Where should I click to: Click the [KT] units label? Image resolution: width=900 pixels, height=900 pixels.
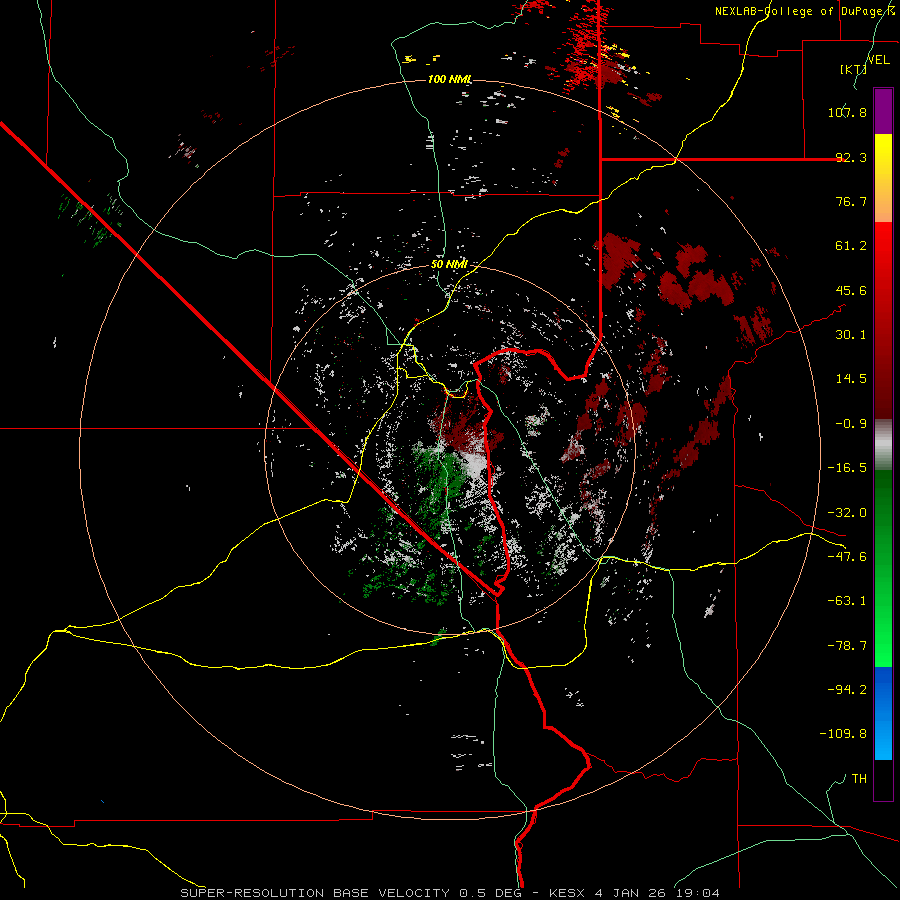click(854, 69)
